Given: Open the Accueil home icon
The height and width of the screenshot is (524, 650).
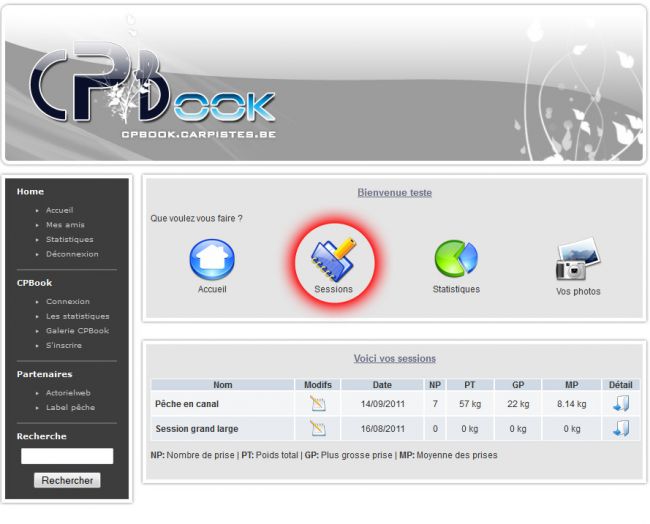Looking at the screenshot, I should pos(212,260).
